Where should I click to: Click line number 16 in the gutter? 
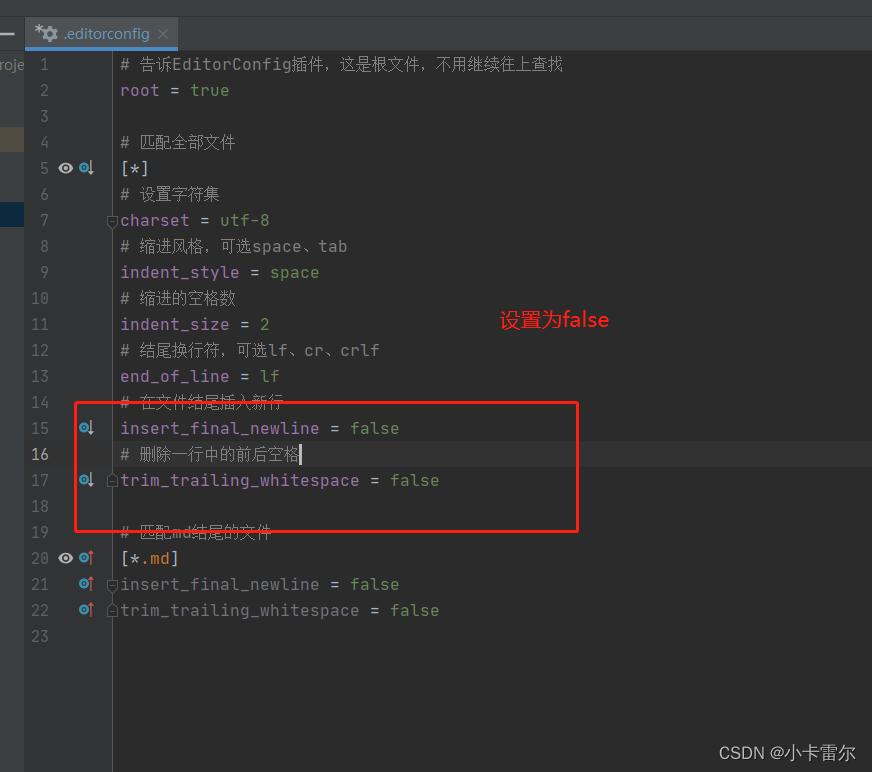(x=39, y=454)
